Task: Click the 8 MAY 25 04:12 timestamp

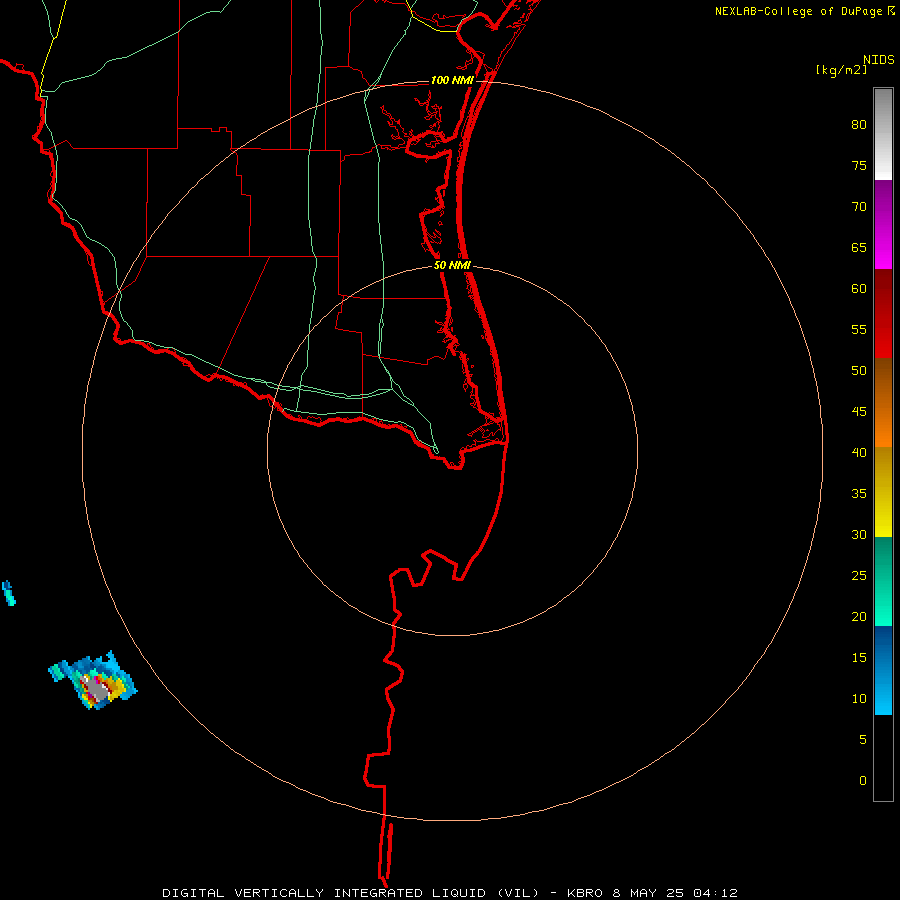Action: [675, 893]
